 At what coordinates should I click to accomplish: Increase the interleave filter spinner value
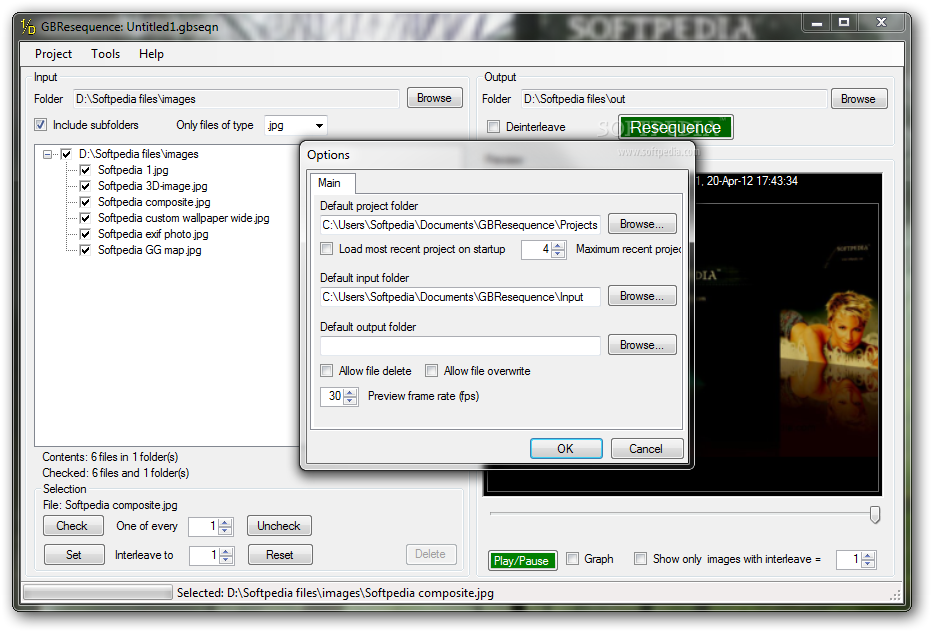click(x=868, y=556)
